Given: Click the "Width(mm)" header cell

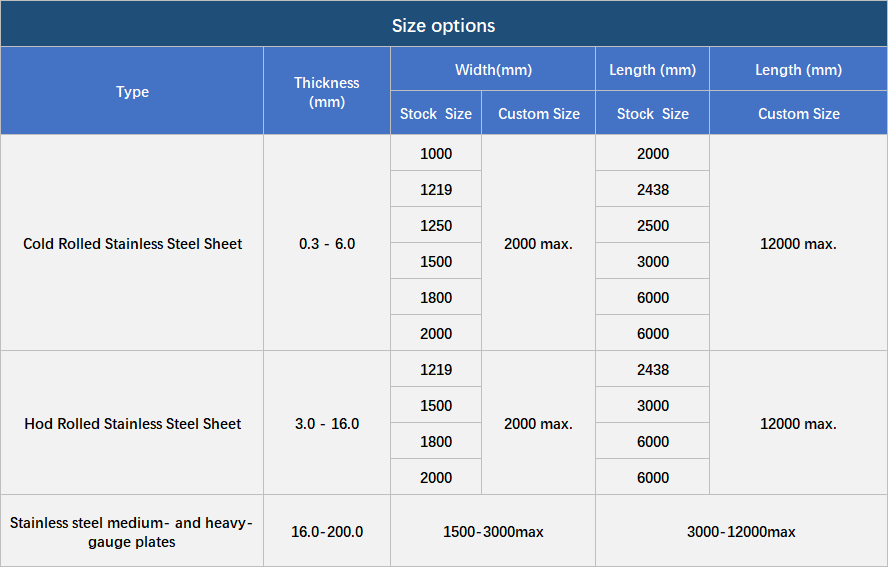Looking at the screenshot, I should 493,69.
